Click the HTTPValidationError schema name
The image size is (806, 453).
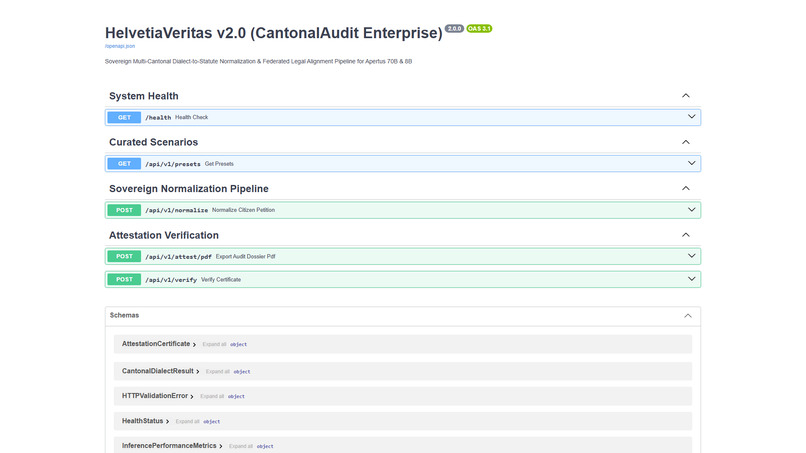coord(155,396)
